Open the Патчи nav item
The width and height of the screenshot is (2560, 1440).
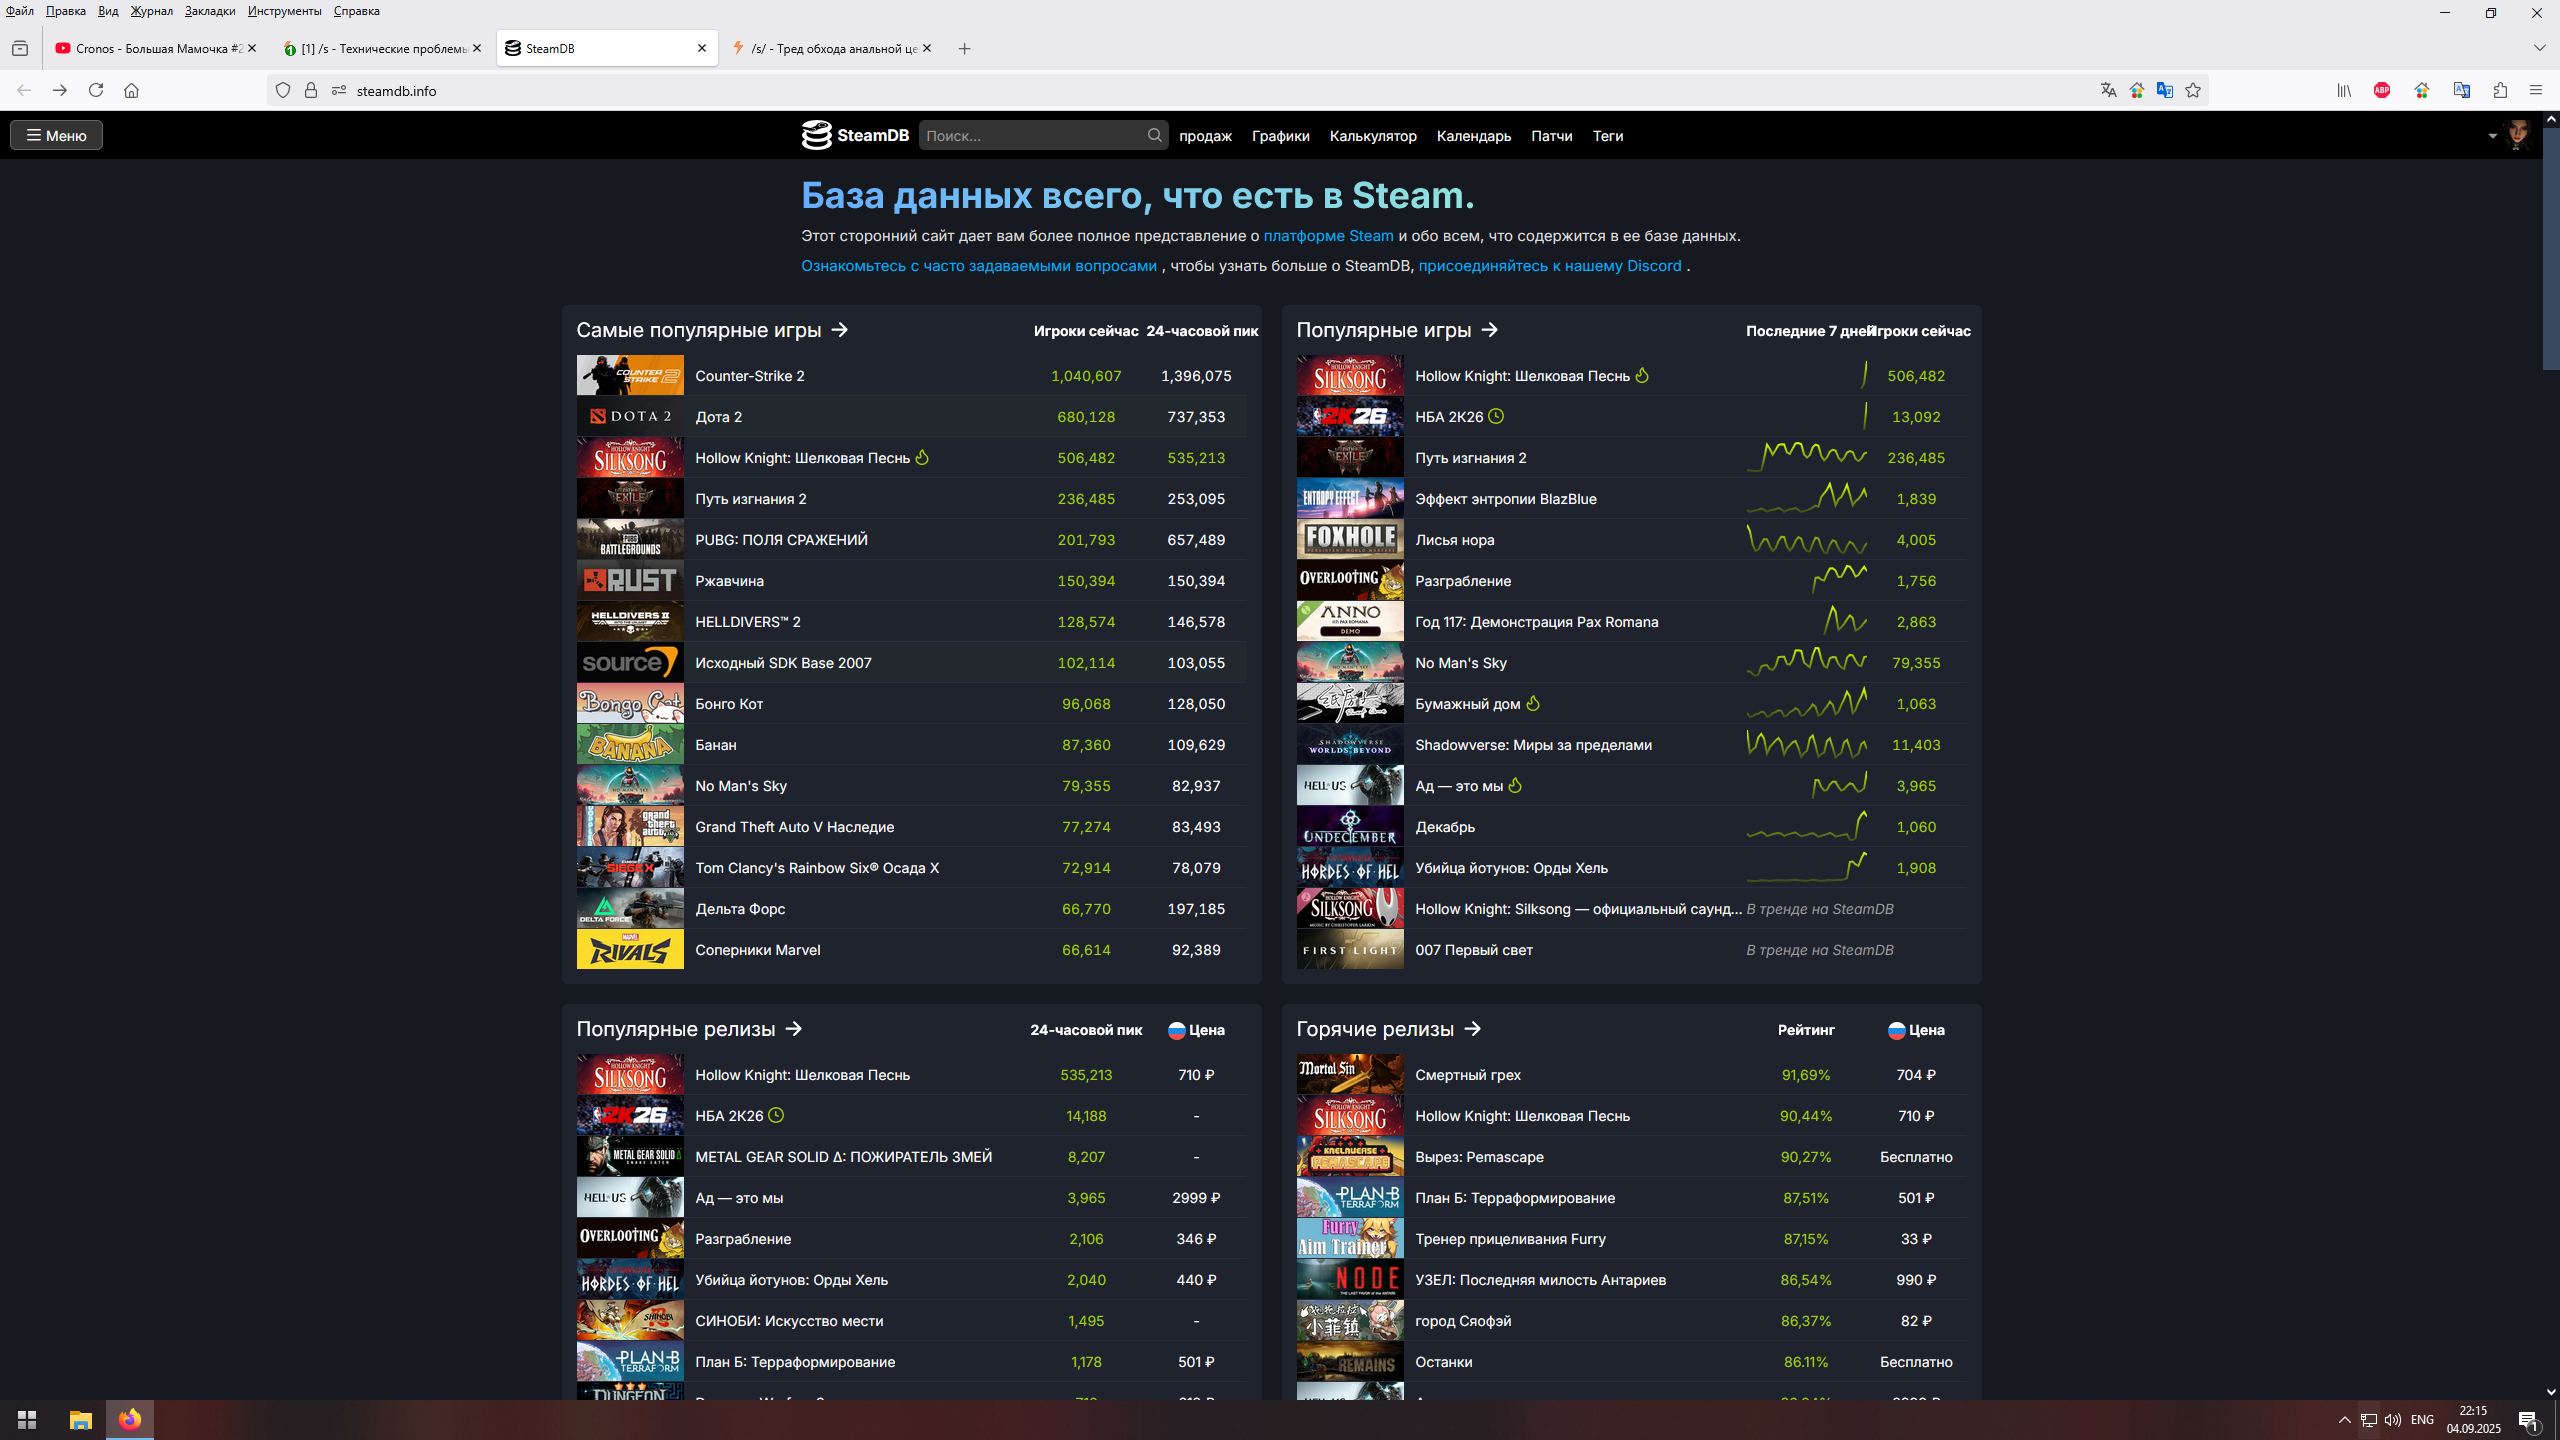(x=1551, y=136)
